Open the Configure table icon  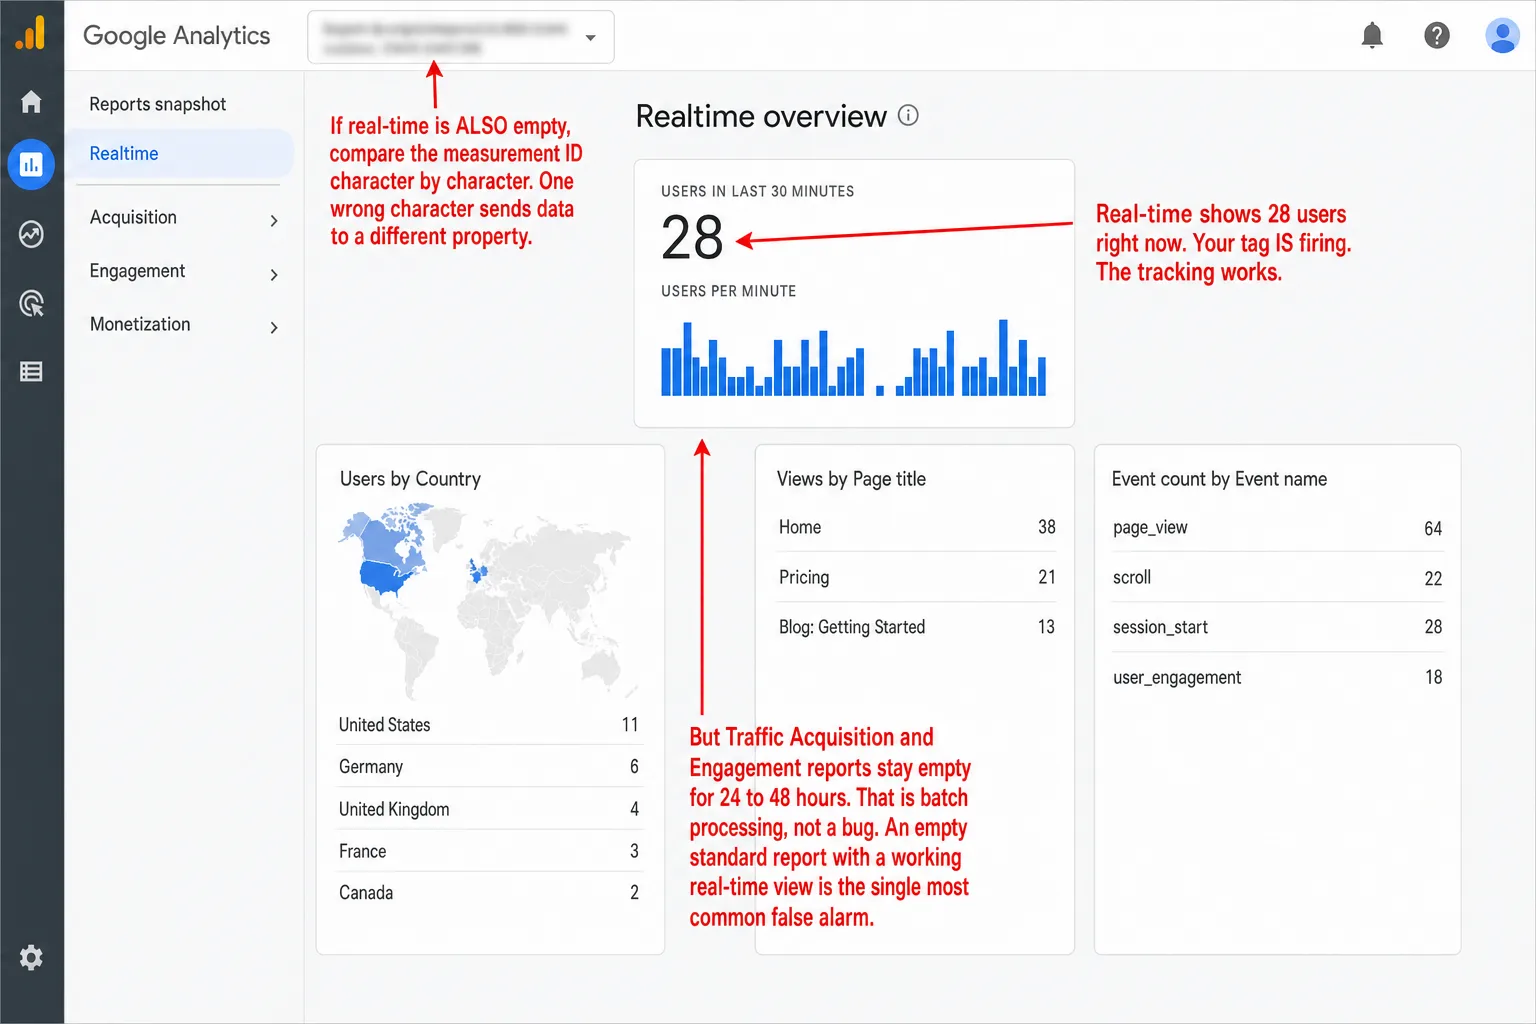31,372
